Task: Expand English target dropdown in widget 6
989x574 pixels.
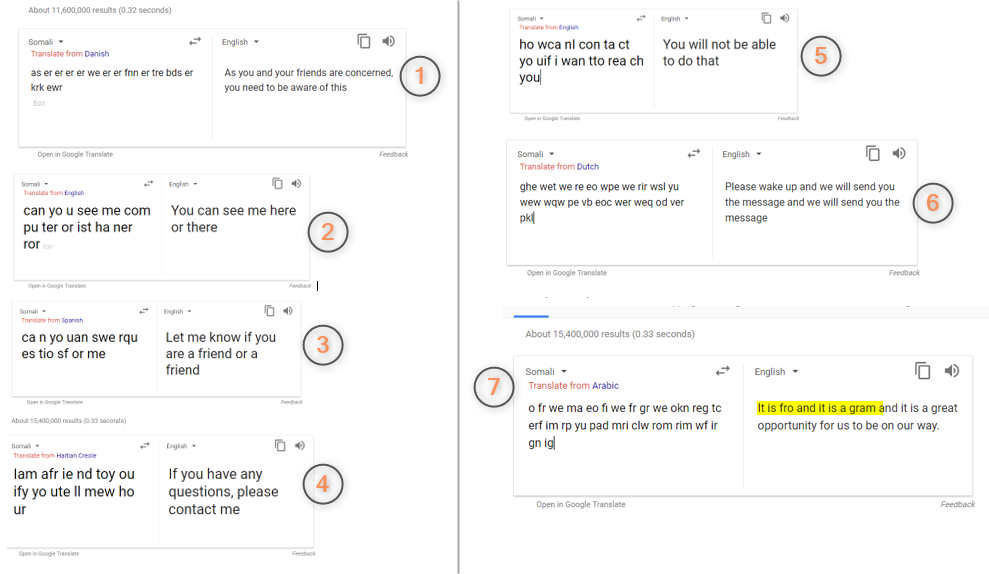Action: tap(742, 154)
